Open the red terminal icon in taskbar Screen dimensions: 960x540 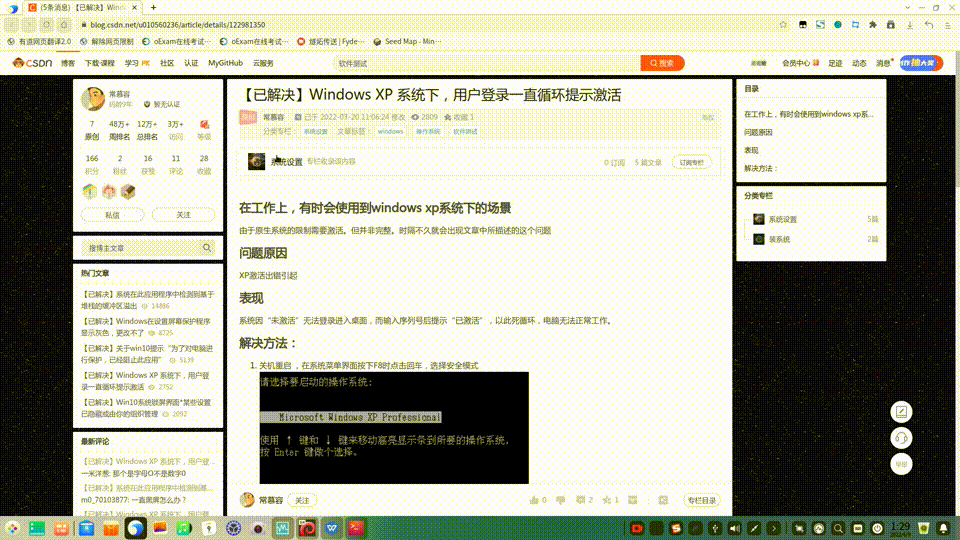[356, 528]
